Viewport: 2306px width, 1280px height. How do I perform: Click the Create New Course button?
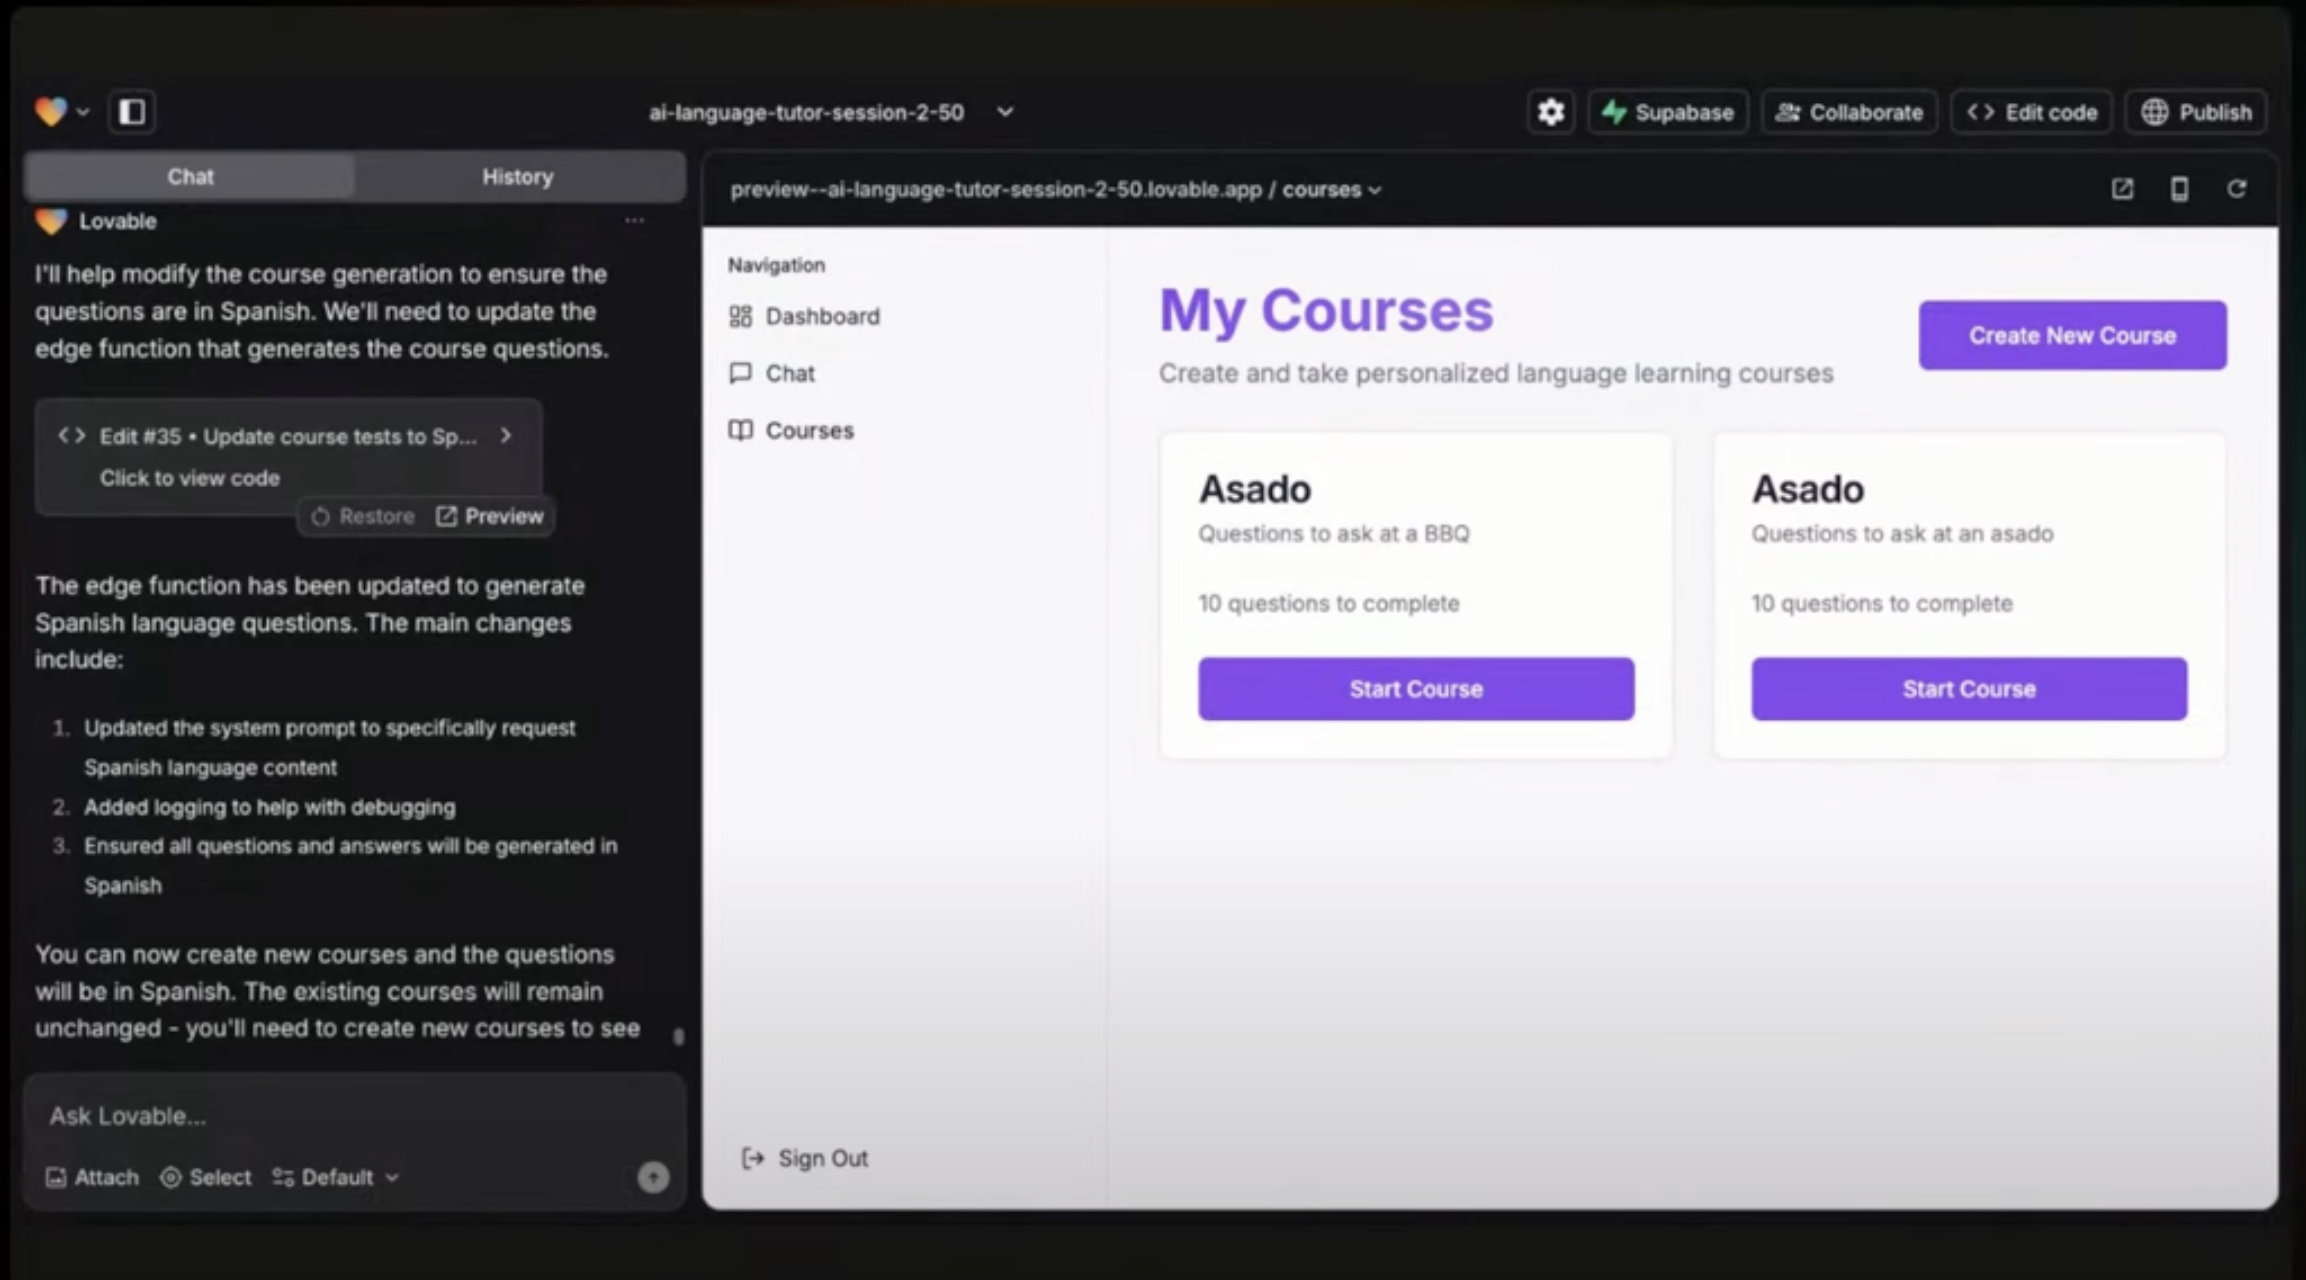coord(2071,335)
